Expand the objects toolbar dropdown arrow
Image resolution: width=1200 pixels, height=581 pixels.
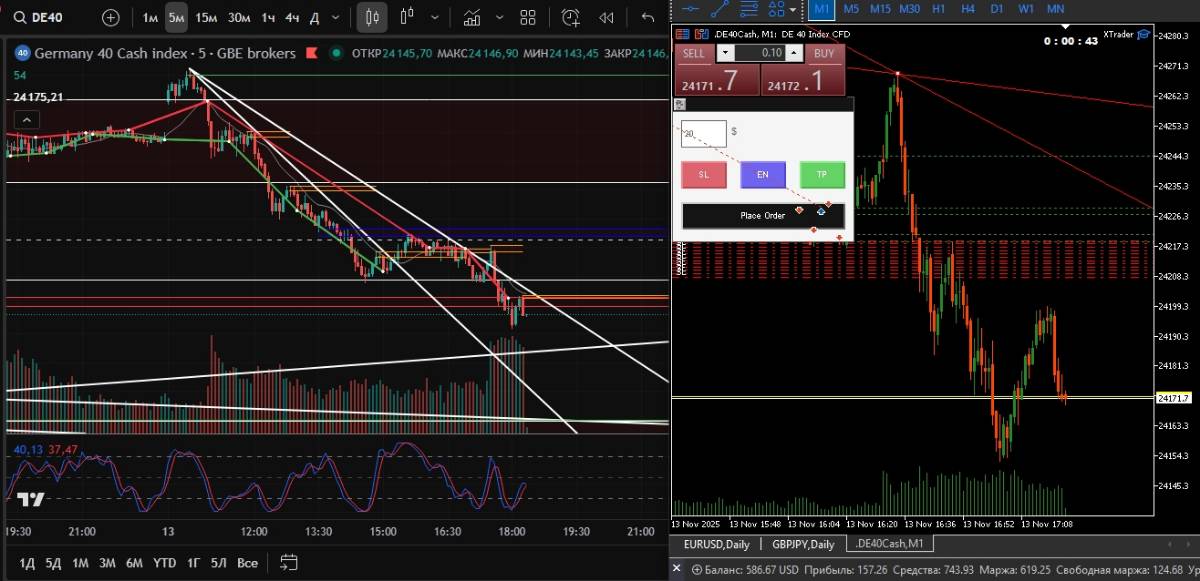(793, 9)
